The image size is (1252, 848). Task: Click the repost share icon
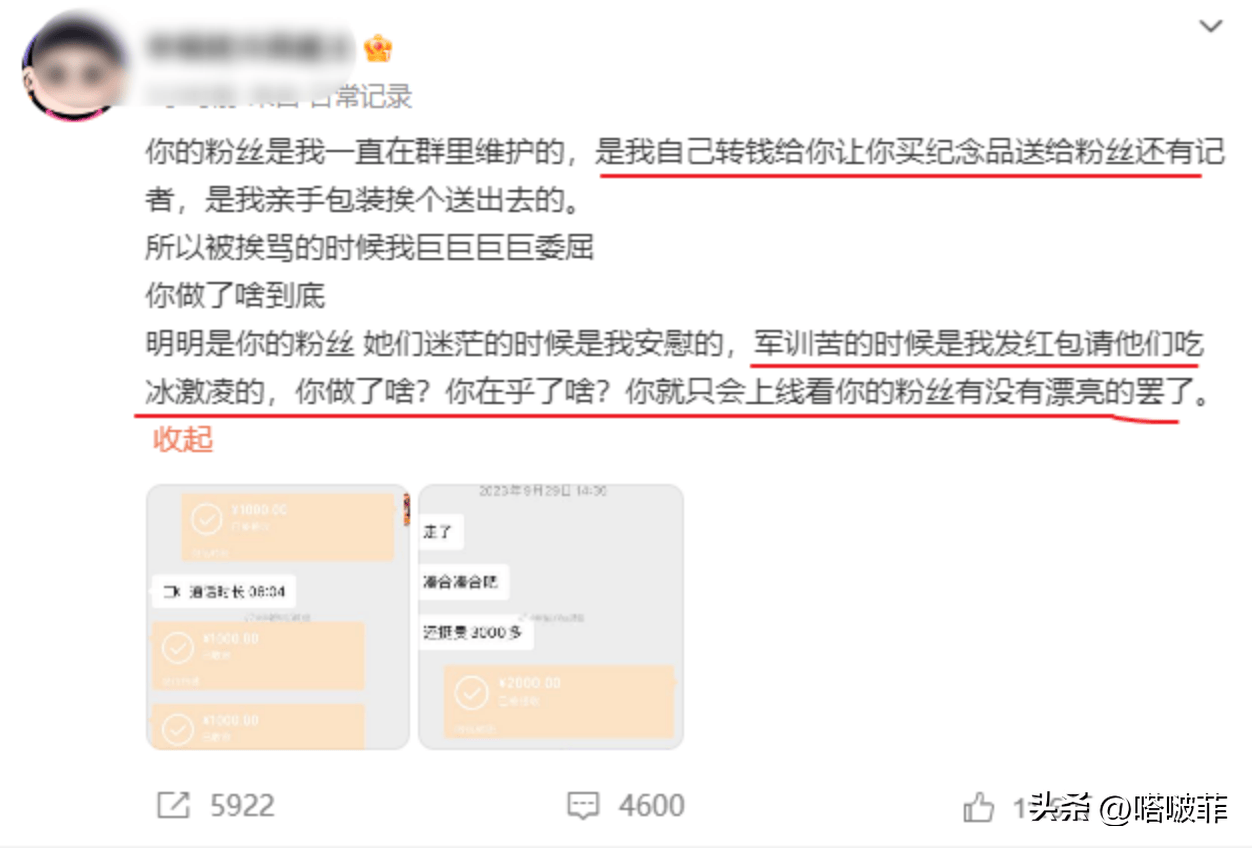click(174, 806)
